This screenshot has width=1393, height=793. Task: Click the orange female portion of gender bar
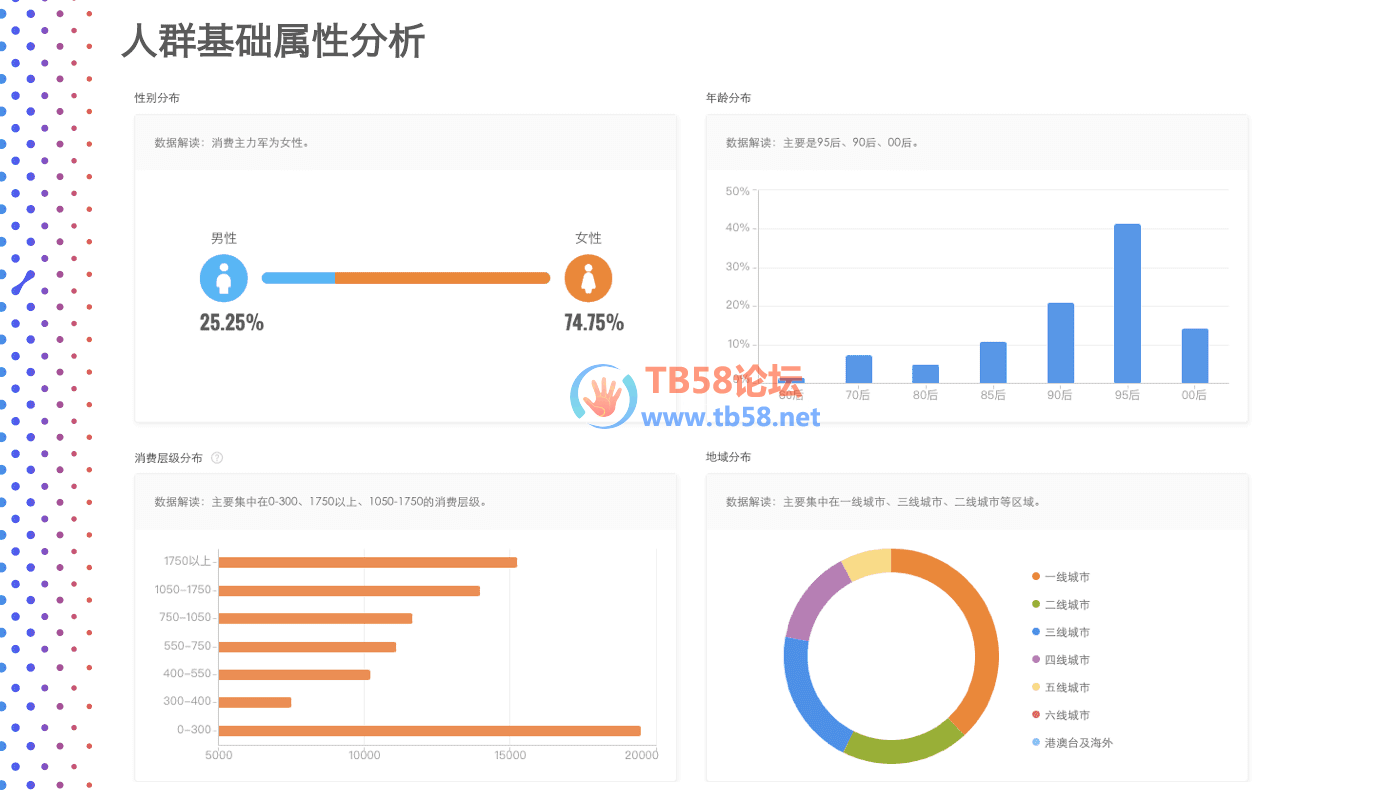[442, 278]
